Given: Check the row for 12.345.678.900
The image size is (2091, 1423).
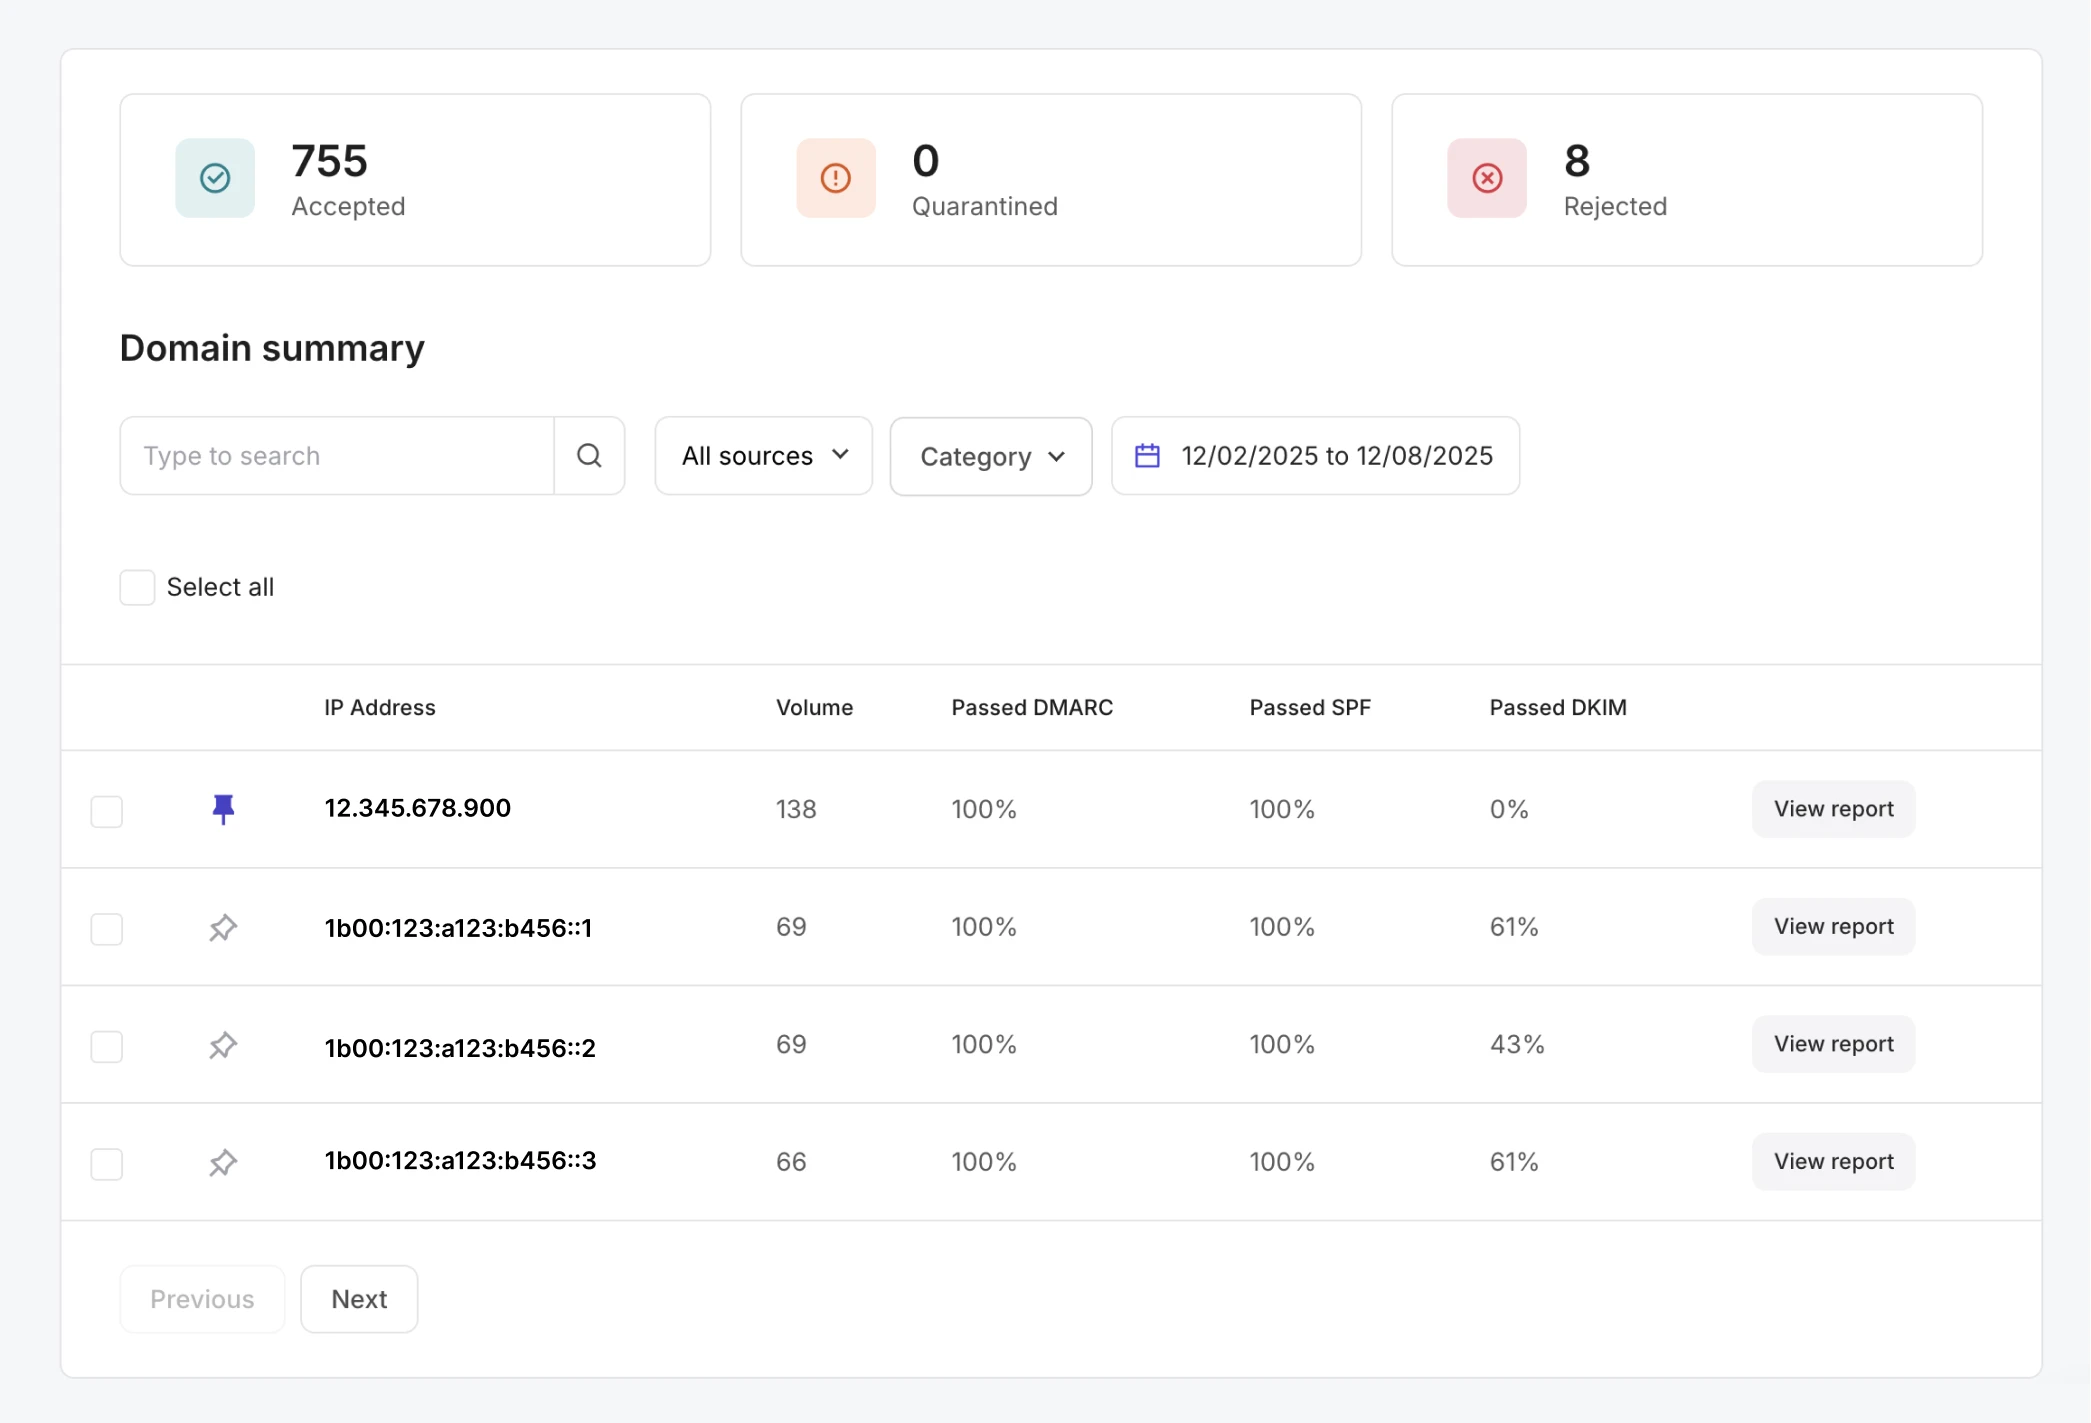Looking at the screenshot, I should (106, 811).
